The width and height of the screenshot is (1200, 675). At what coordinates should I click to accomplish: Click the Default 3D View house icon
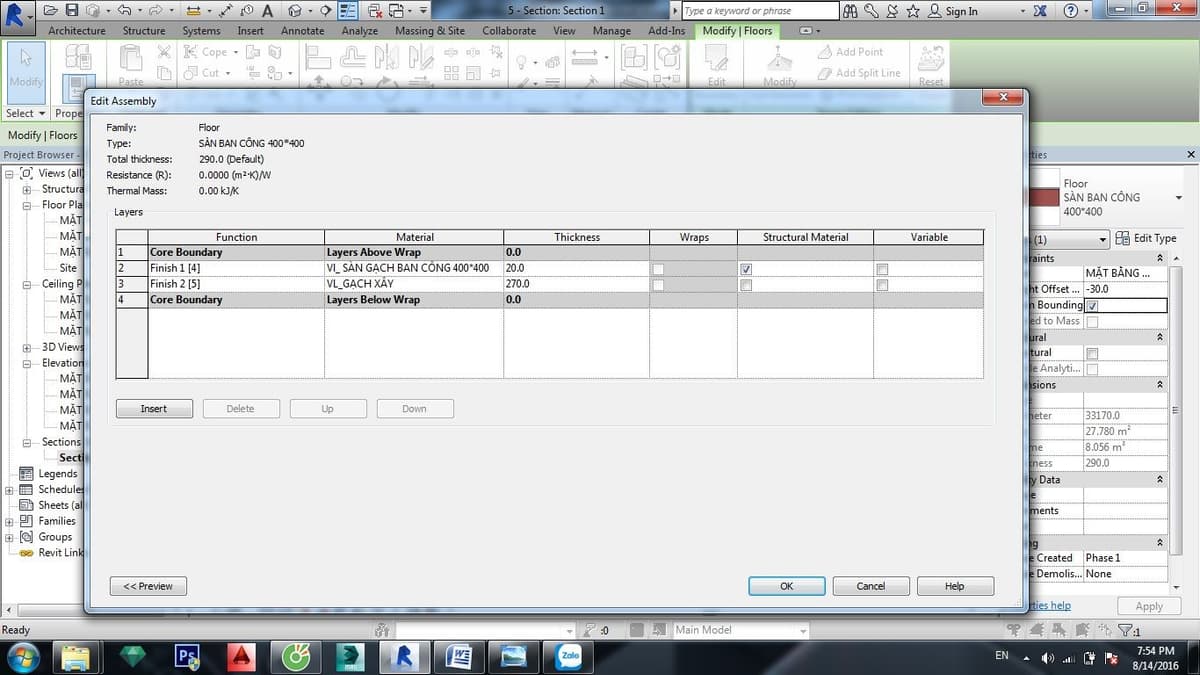[295, 10]
